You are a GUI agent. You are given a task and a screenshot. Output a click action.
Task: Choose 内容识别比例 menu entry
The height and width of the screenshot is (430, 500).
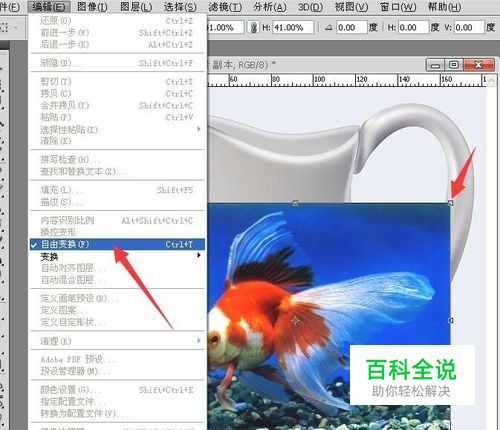tap(117, 220)
